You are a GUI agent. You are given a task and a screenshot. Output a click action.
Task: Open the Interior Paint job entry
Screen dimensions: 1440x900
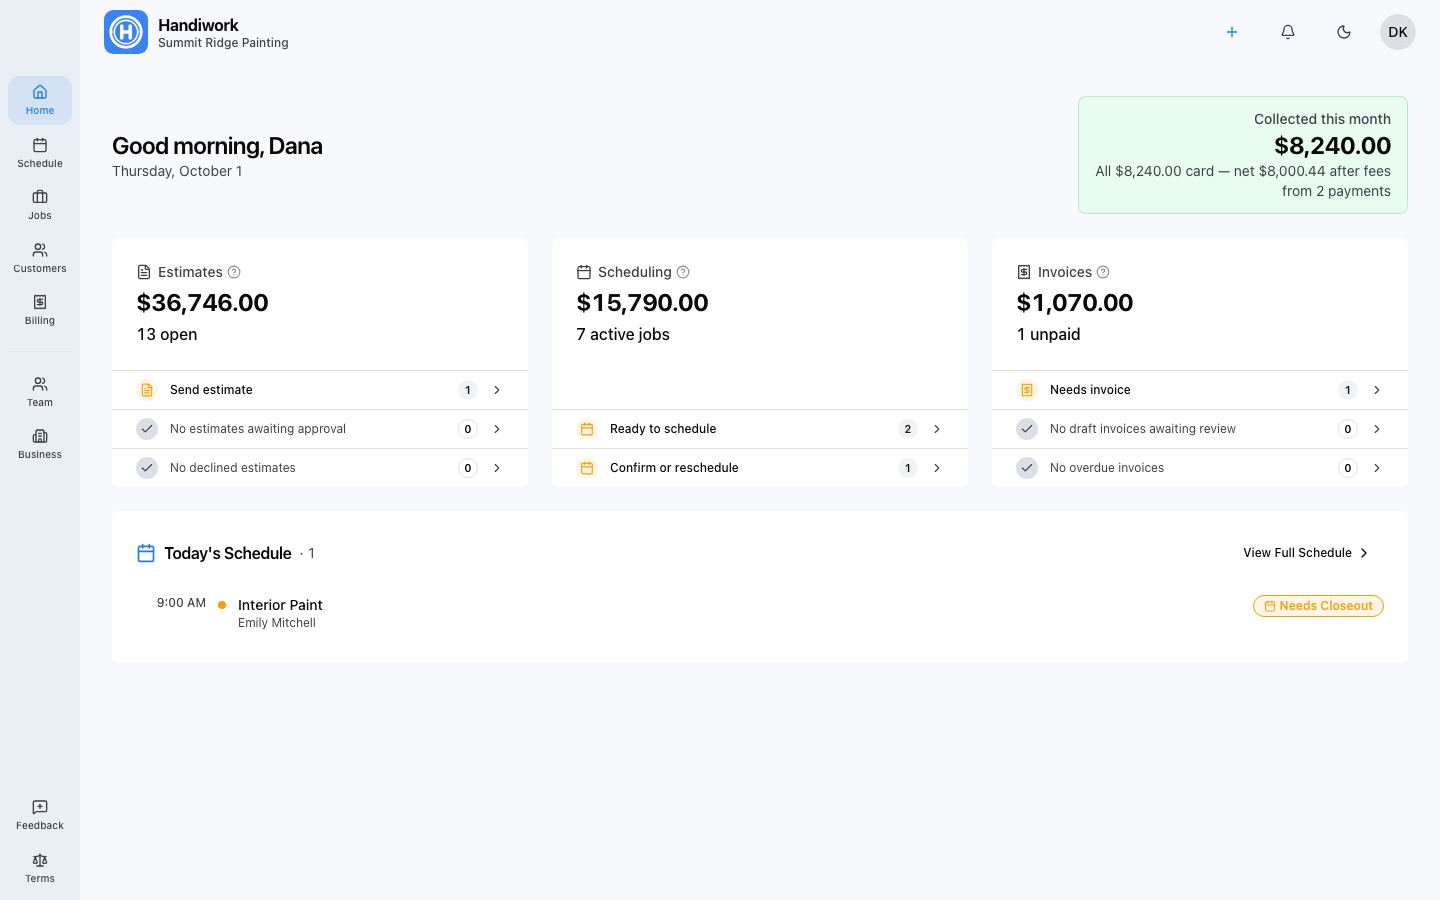[x=760, y=613]
